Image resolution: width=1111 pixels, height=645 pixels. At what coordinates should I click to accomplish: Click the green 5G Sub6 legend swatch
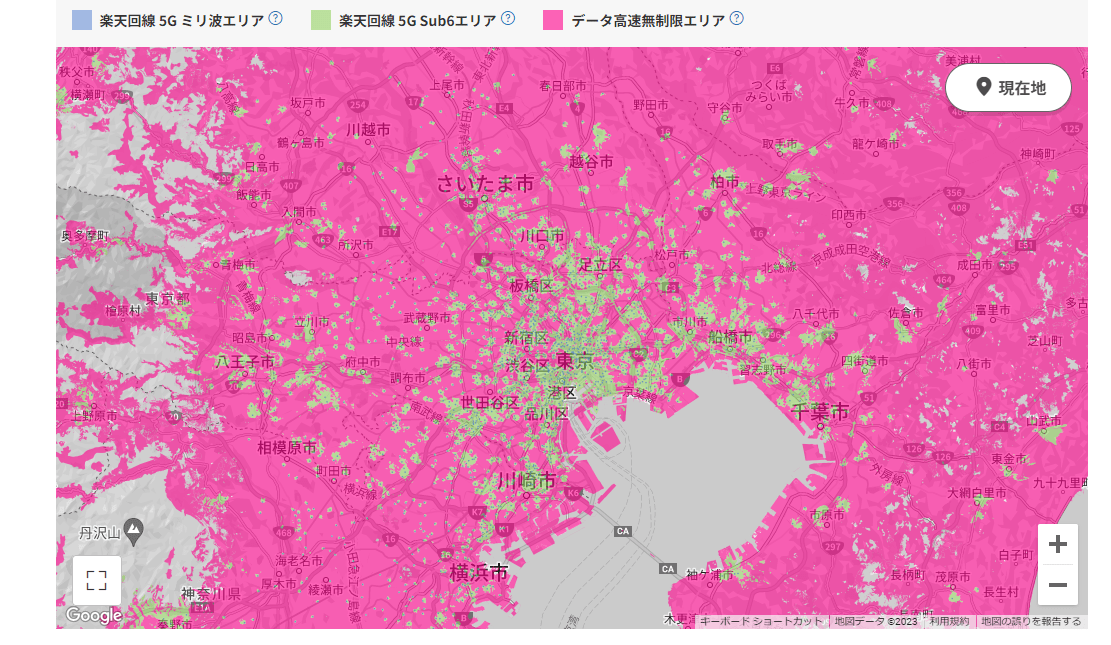pos(321,19)
